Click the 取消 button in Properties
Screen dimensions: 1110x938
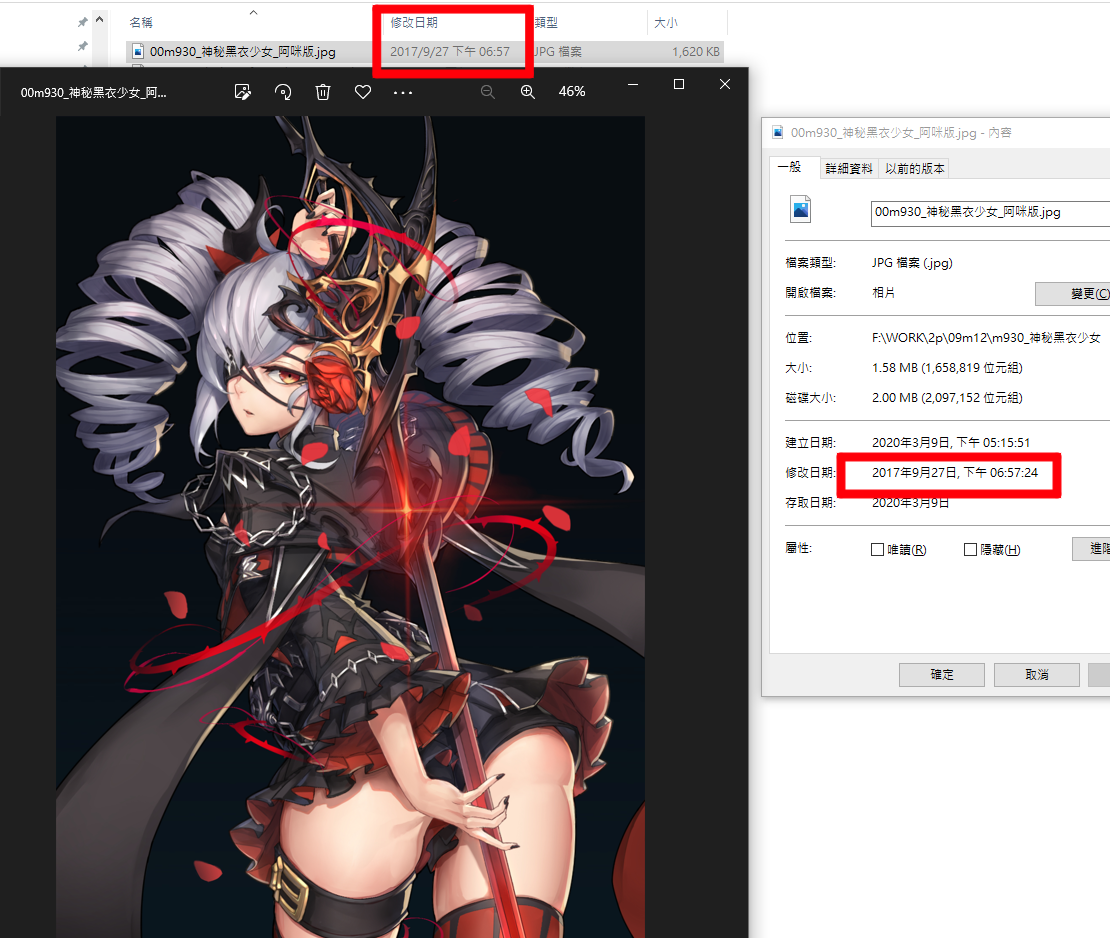click(1036, 675)
